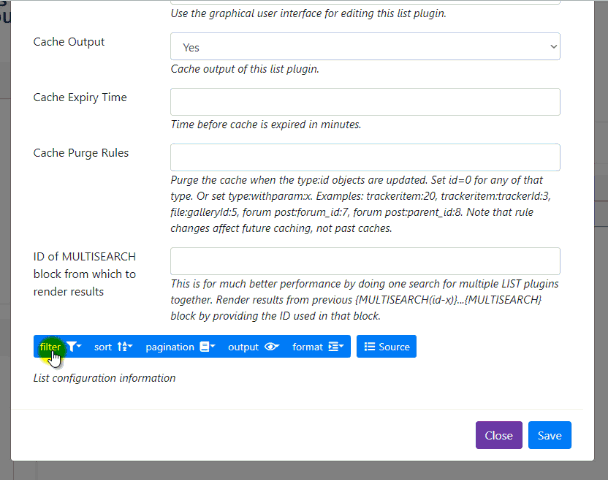The image size is (608, 480).
Task: Focus the Cache Expiry Time field
Action: (365, 102)
